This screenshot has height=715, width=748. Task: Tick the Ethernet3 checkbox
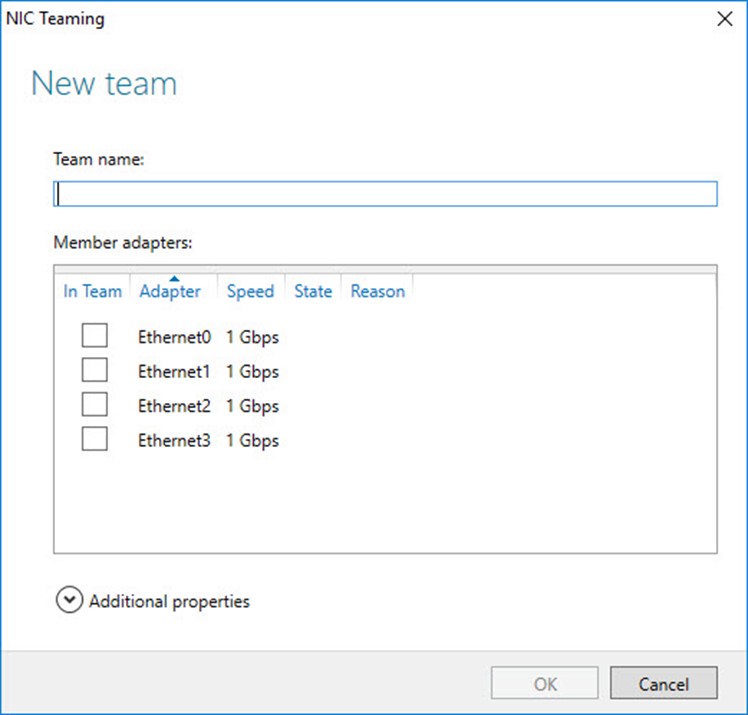point(94,439)
